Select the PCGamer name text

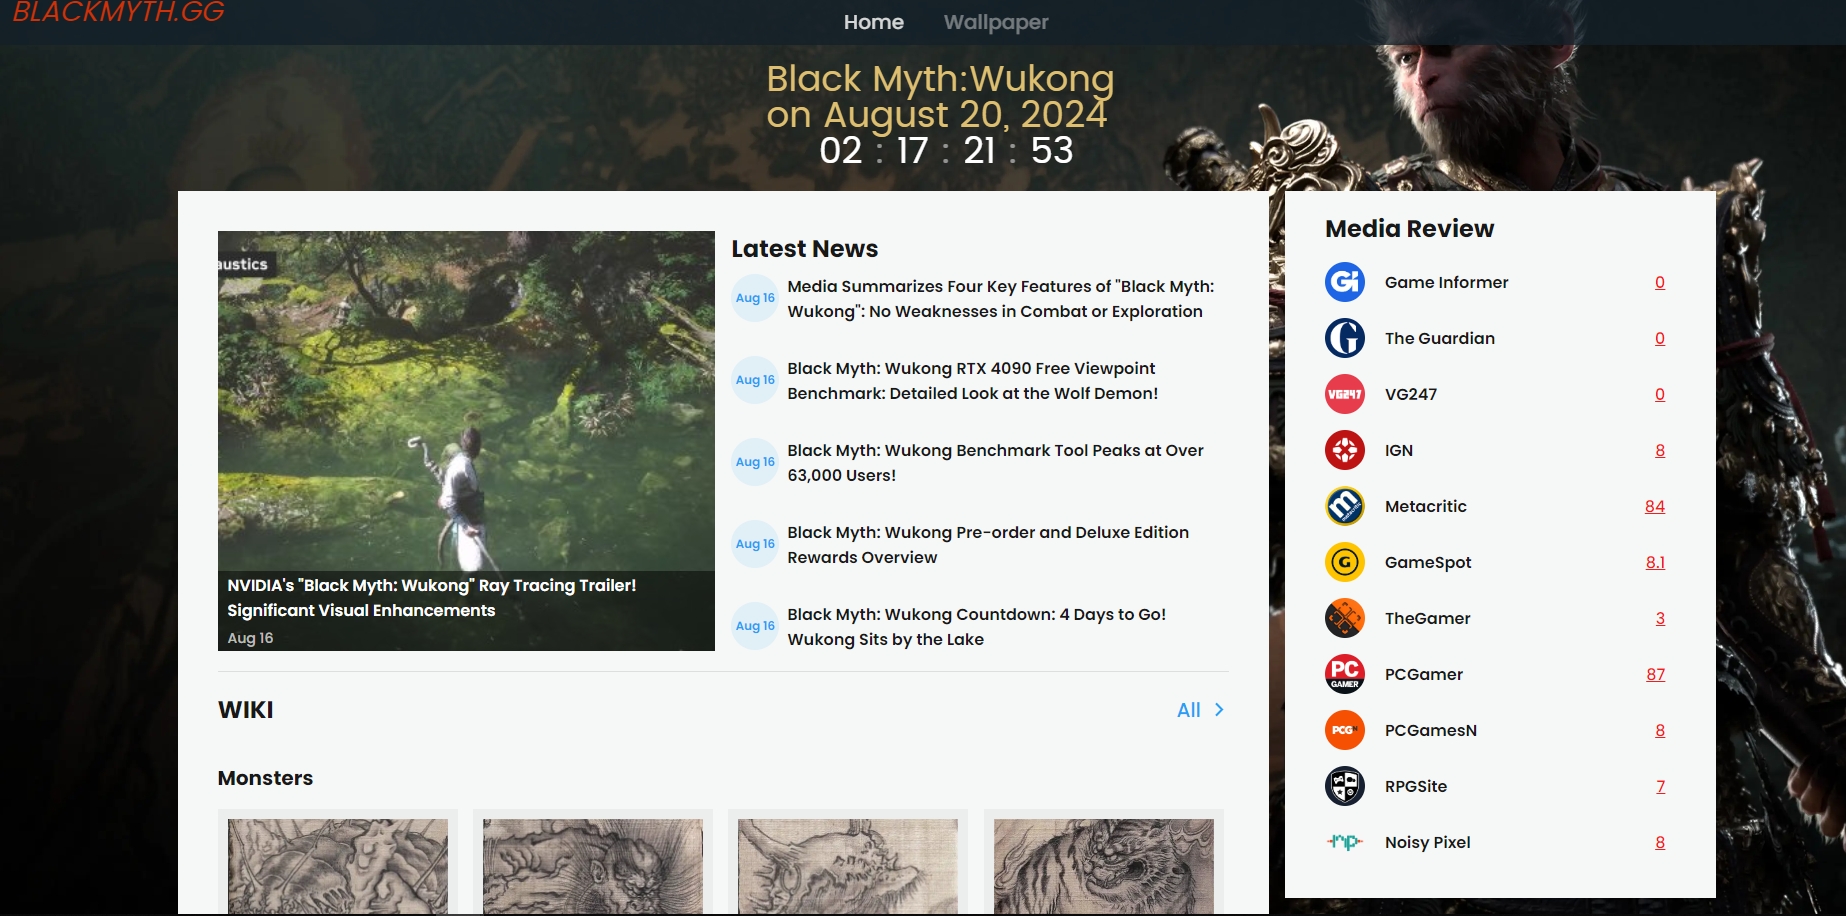click(x=1424, y=674)
